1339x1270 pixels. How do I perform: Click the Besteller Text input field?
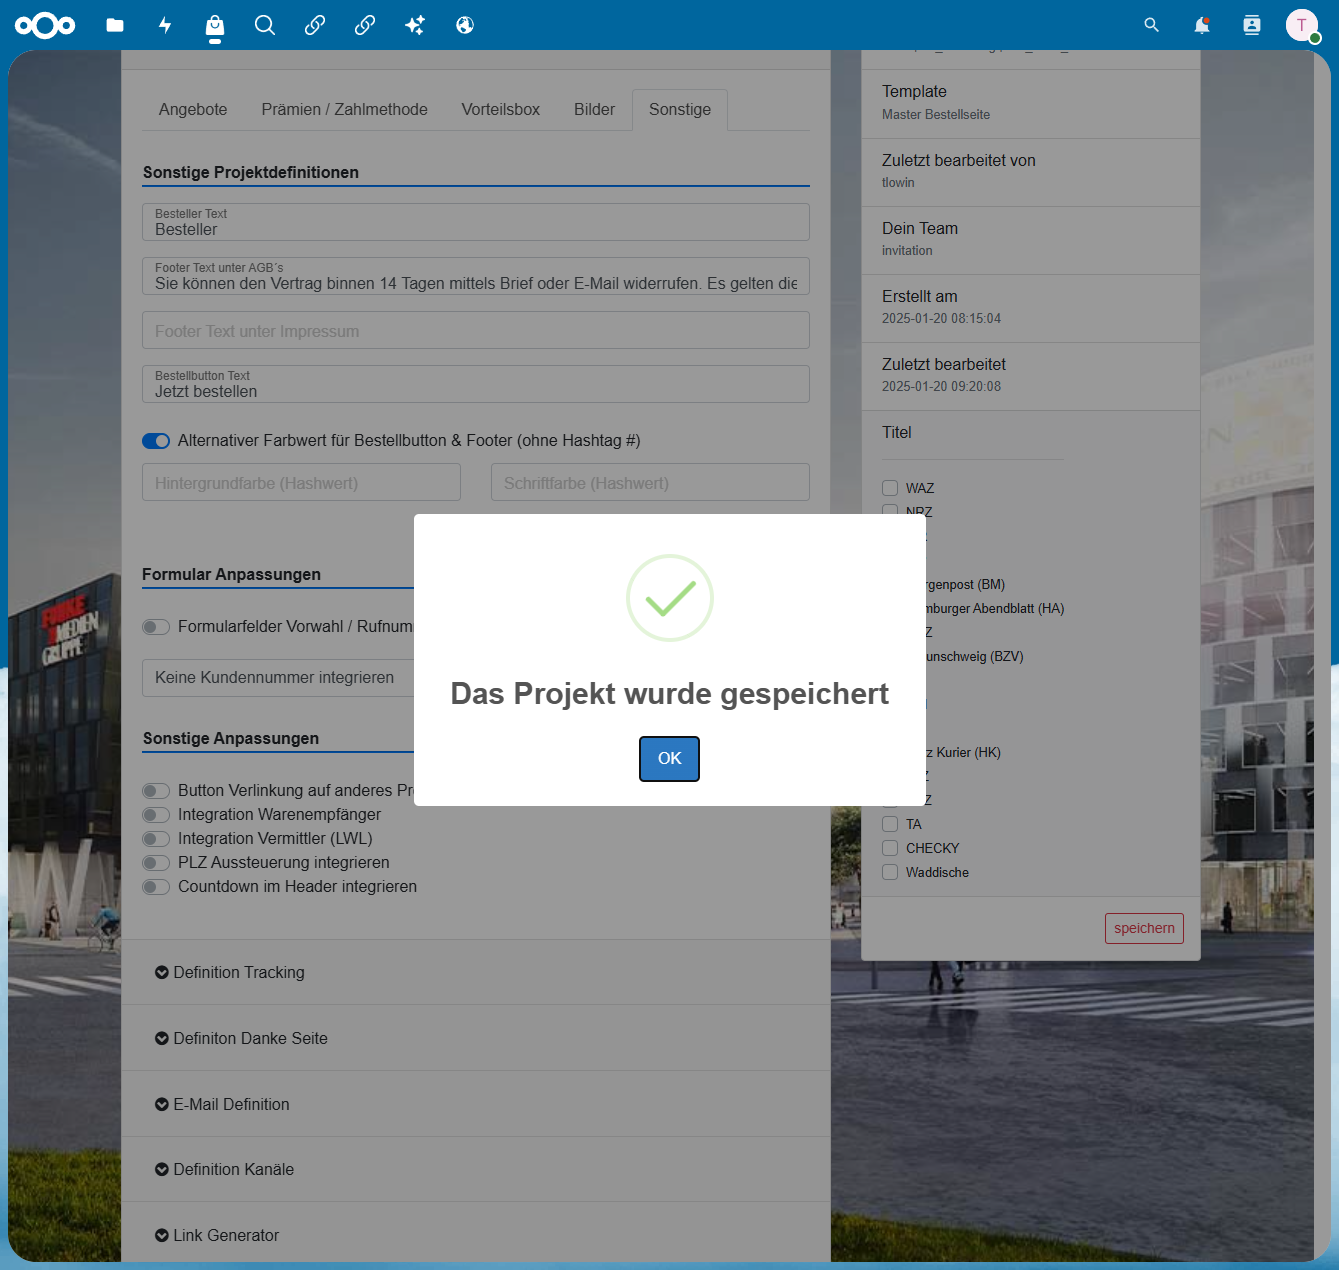click(x=476, y=222)
